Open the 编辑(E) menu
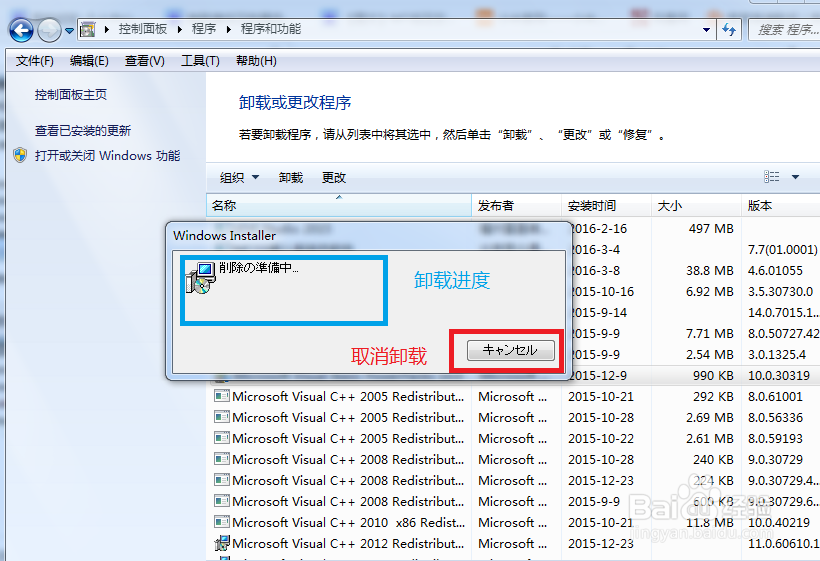The width and height of the screenshot is (820, 561). click(x=89, y=61)
